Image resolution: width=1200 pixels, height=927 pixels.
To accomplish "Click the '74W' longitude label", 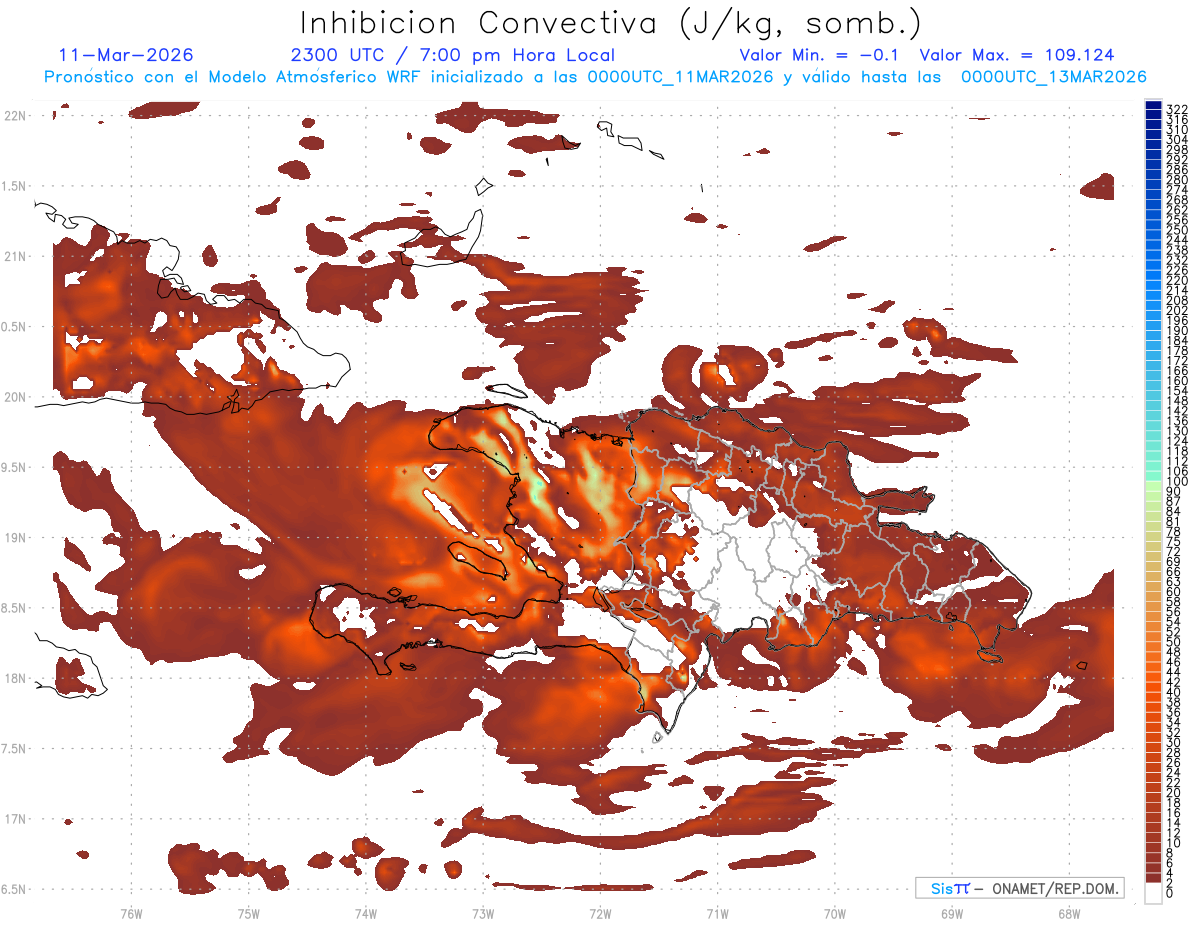I will (x=365, y=912).
